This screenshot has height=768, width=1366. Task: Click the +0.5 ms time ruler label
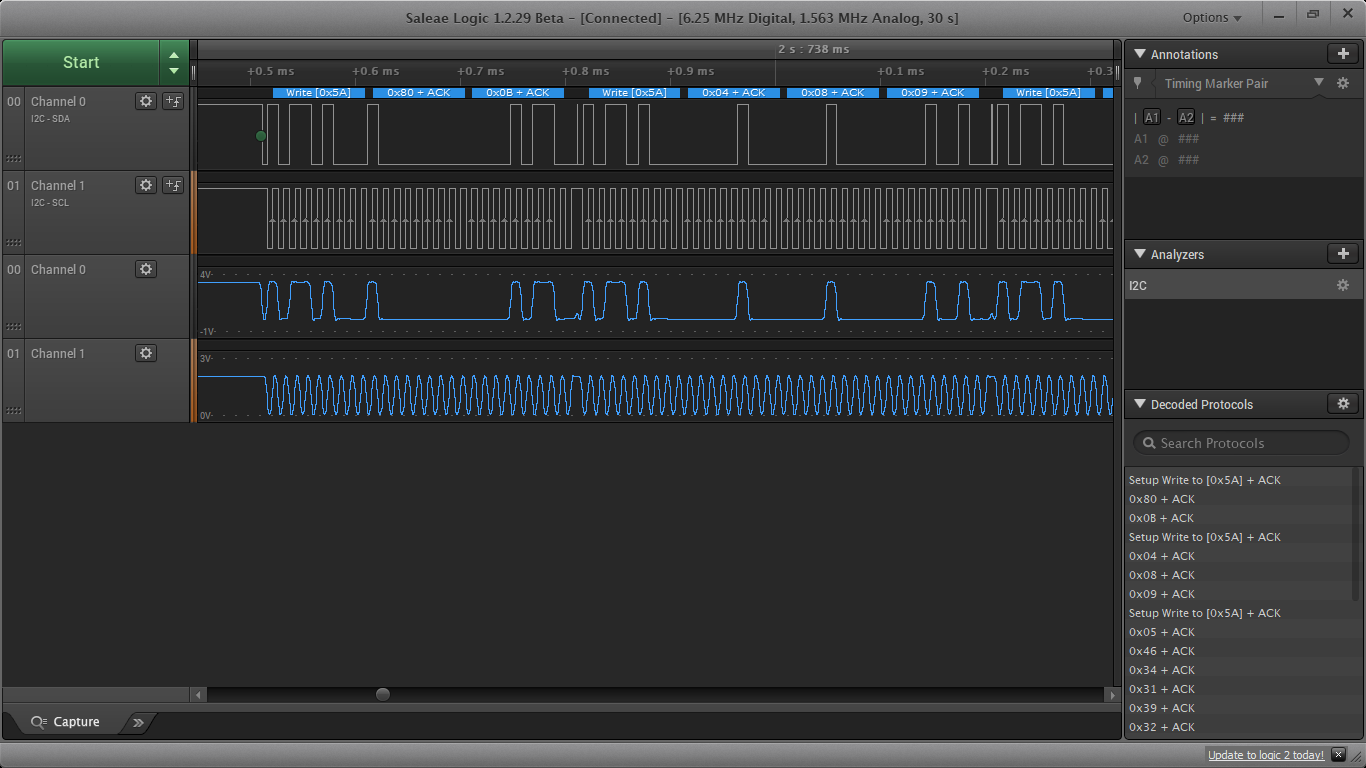[x=271, y=71]
